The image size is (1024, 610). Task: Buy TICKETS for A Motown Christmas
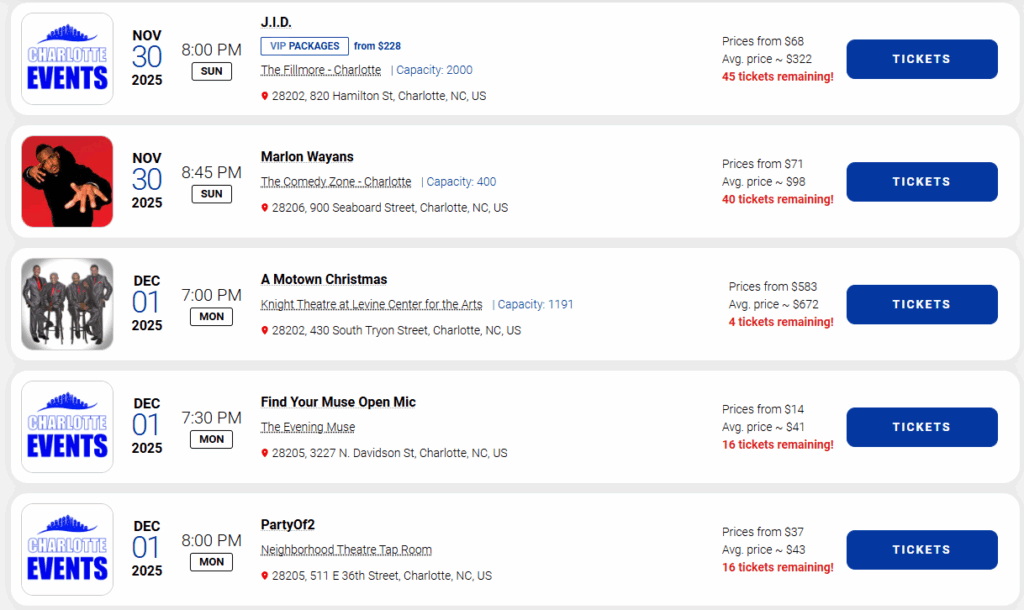tap(921, 304)
